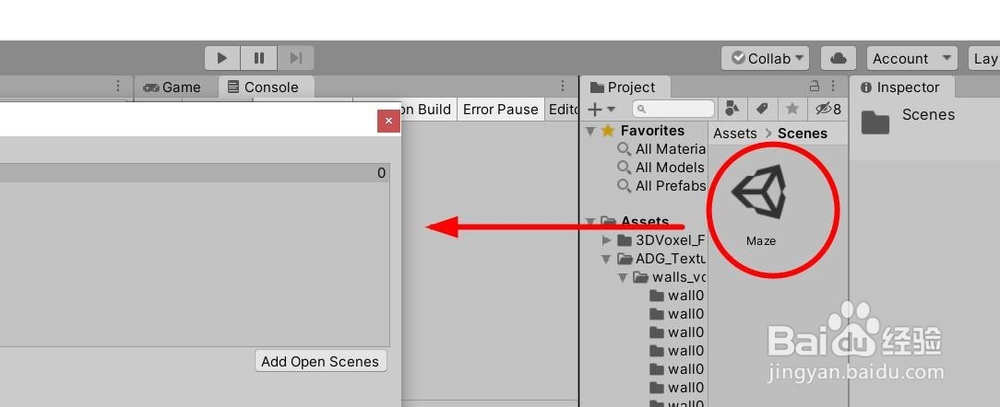This screenshot has height=407, width=1000.
Task: Collapse the ADG_Textures folder
Action: pyautogui.click(x=606, y=259)
